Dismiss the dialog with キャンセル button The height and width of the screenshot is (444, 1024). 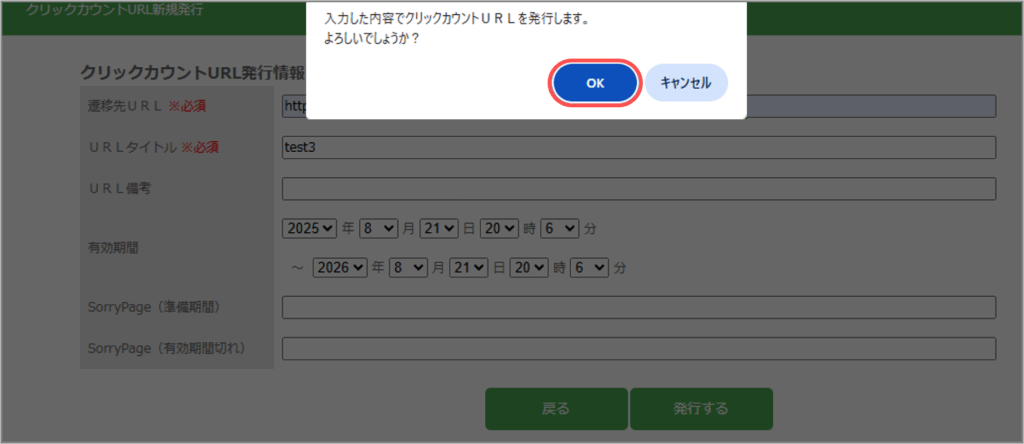pos(685,83)
